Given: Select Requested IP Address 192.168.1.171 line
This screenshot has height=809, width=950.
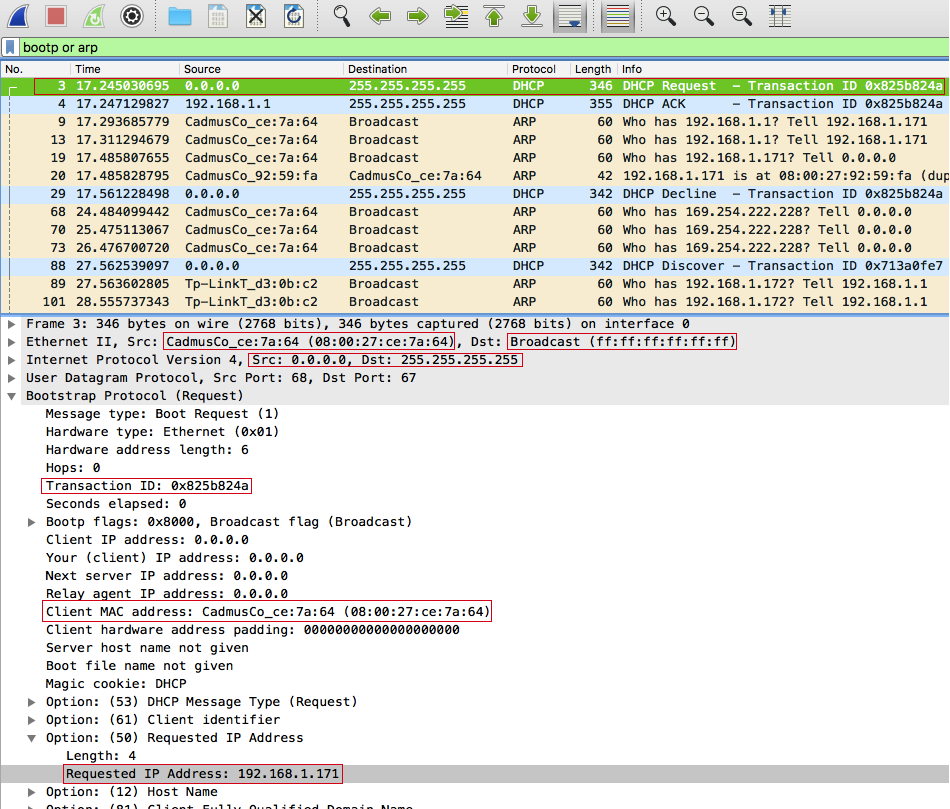Looking at the screenshot, I should pyautogui.click(x=202, y=774).
